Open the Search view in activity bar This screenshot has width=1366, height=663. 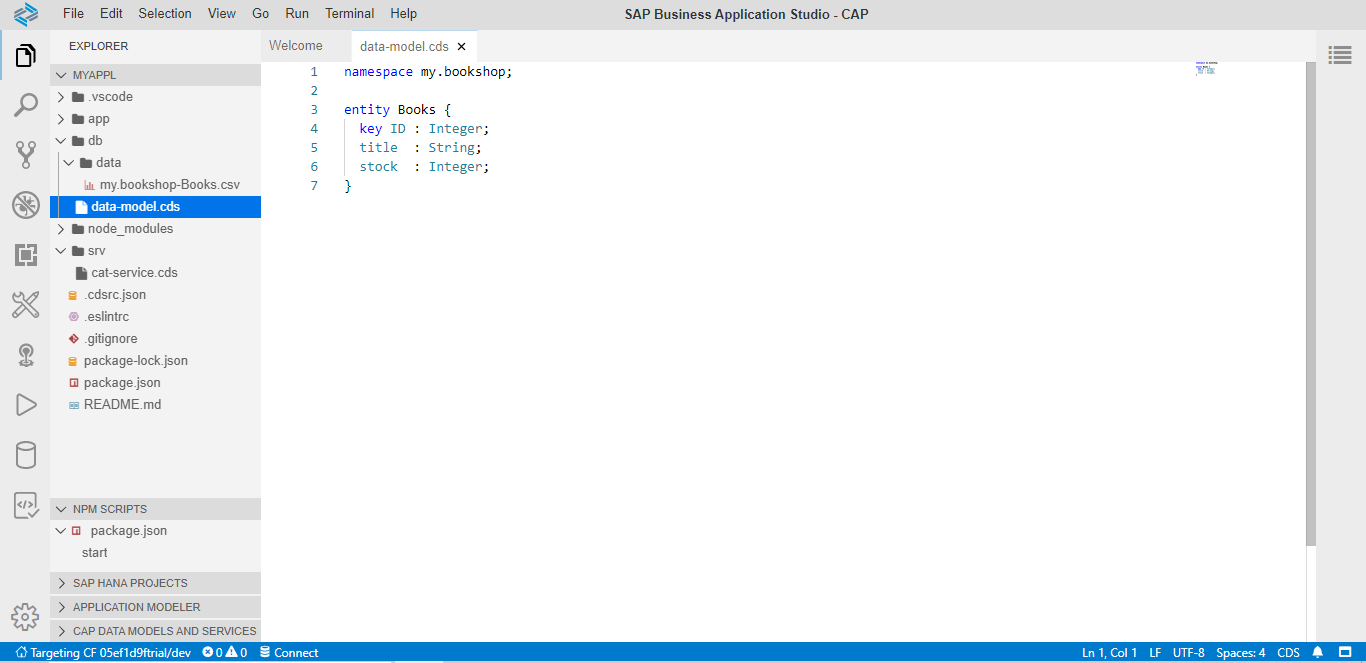click(25, 105)
